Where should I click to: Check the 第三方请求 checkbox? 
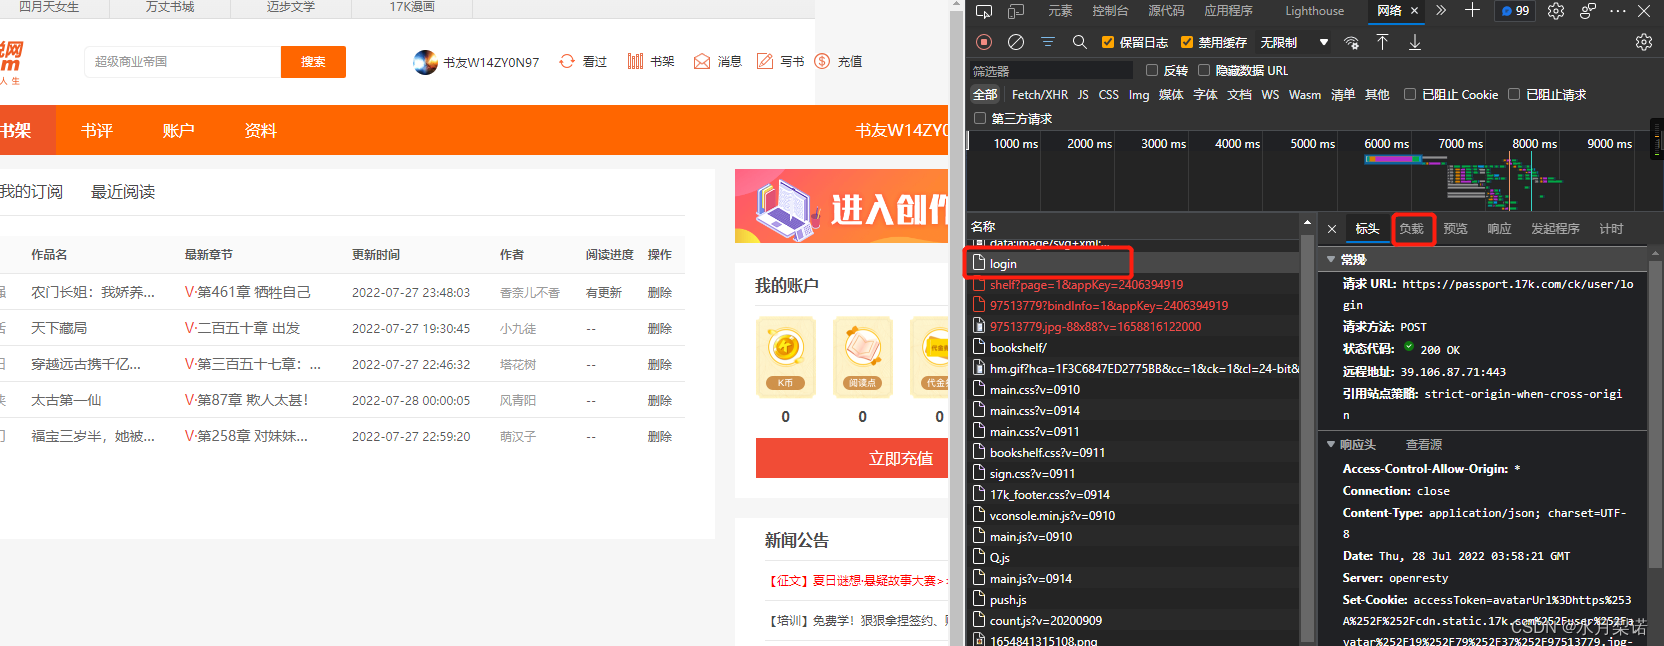[x=980, y=118]
